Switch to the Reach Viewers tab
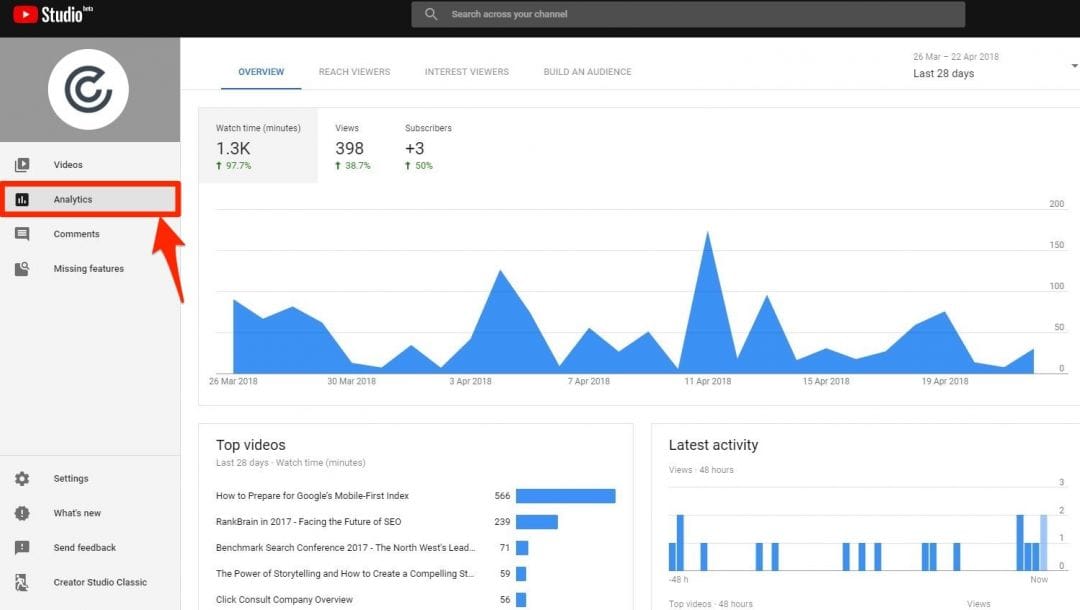Viewport: 1080px width, 610px height. point(354,72)
